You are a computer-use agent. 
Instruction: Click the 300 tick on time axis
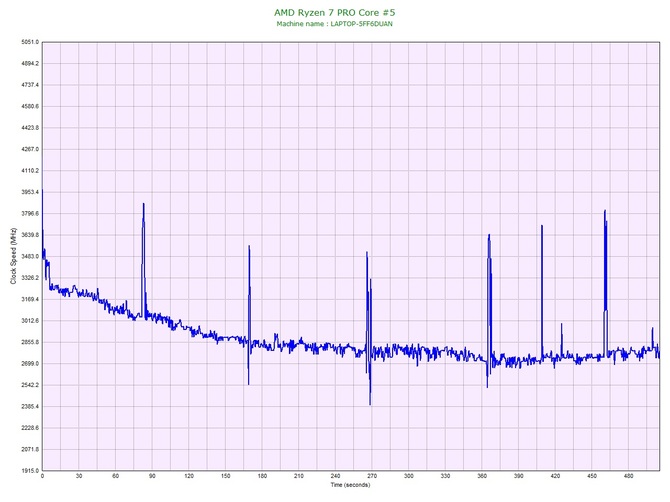(x=409, y=476)
